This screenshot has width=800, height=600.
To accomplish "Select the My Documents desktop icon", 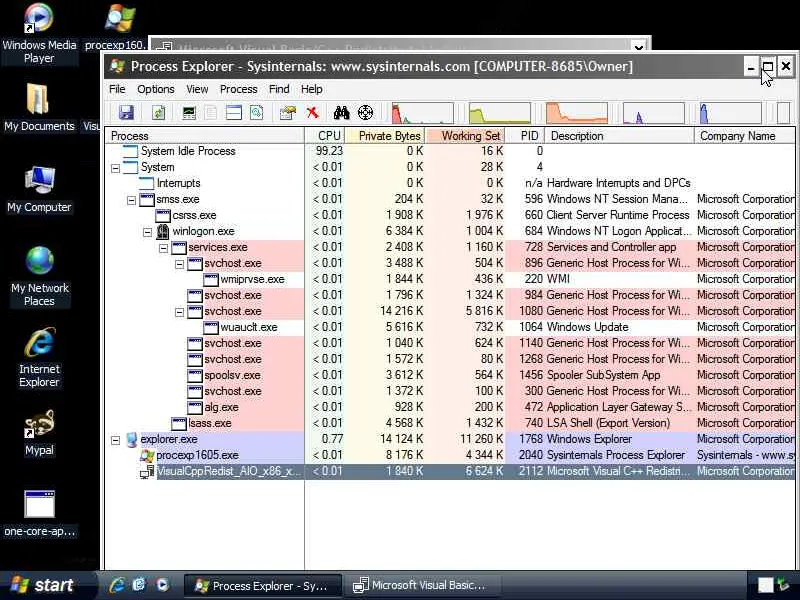I will (x=39, y=107).
